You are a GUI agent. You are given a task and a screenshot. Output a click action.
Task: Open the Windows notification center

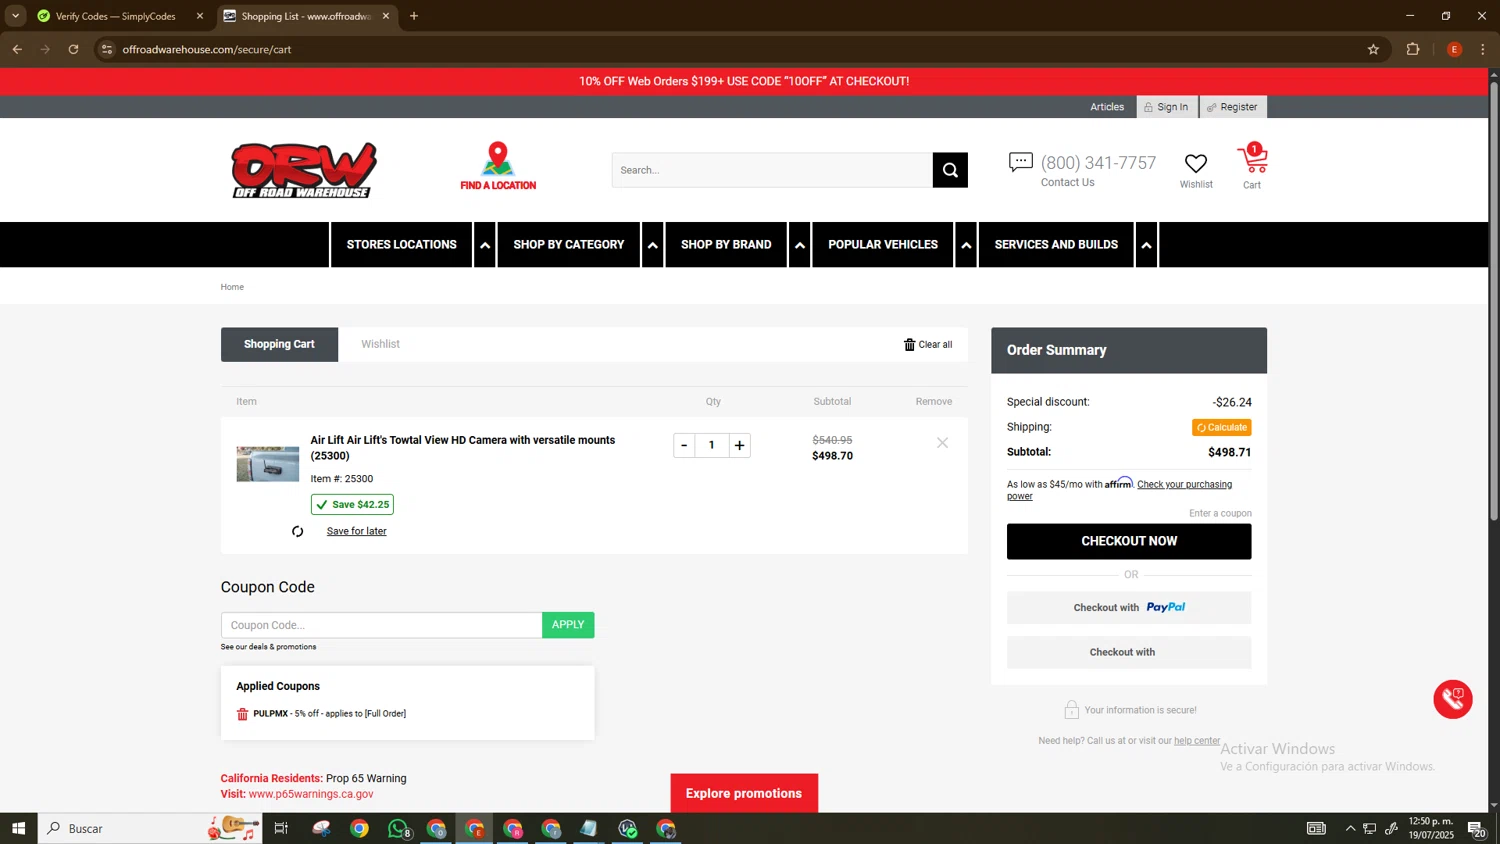1476,828
